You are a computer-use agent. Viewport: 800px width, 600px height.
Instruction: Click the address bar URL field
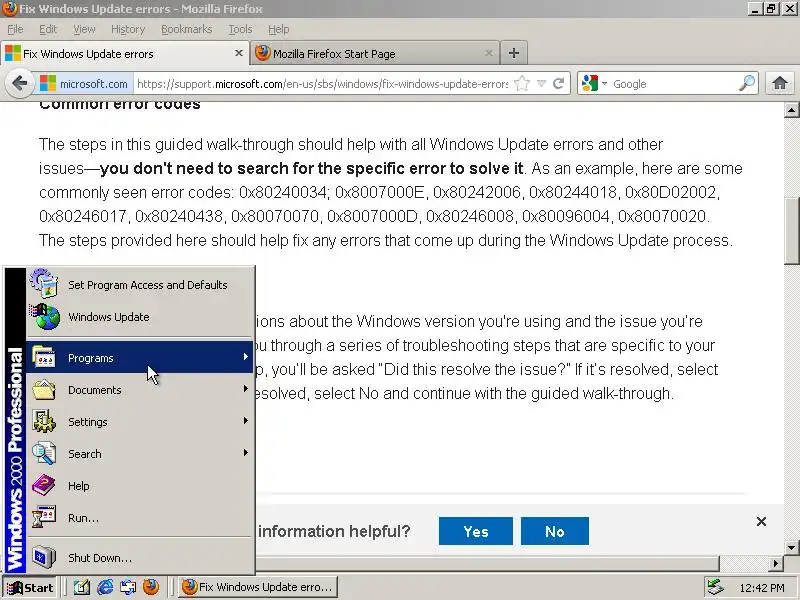322,84
